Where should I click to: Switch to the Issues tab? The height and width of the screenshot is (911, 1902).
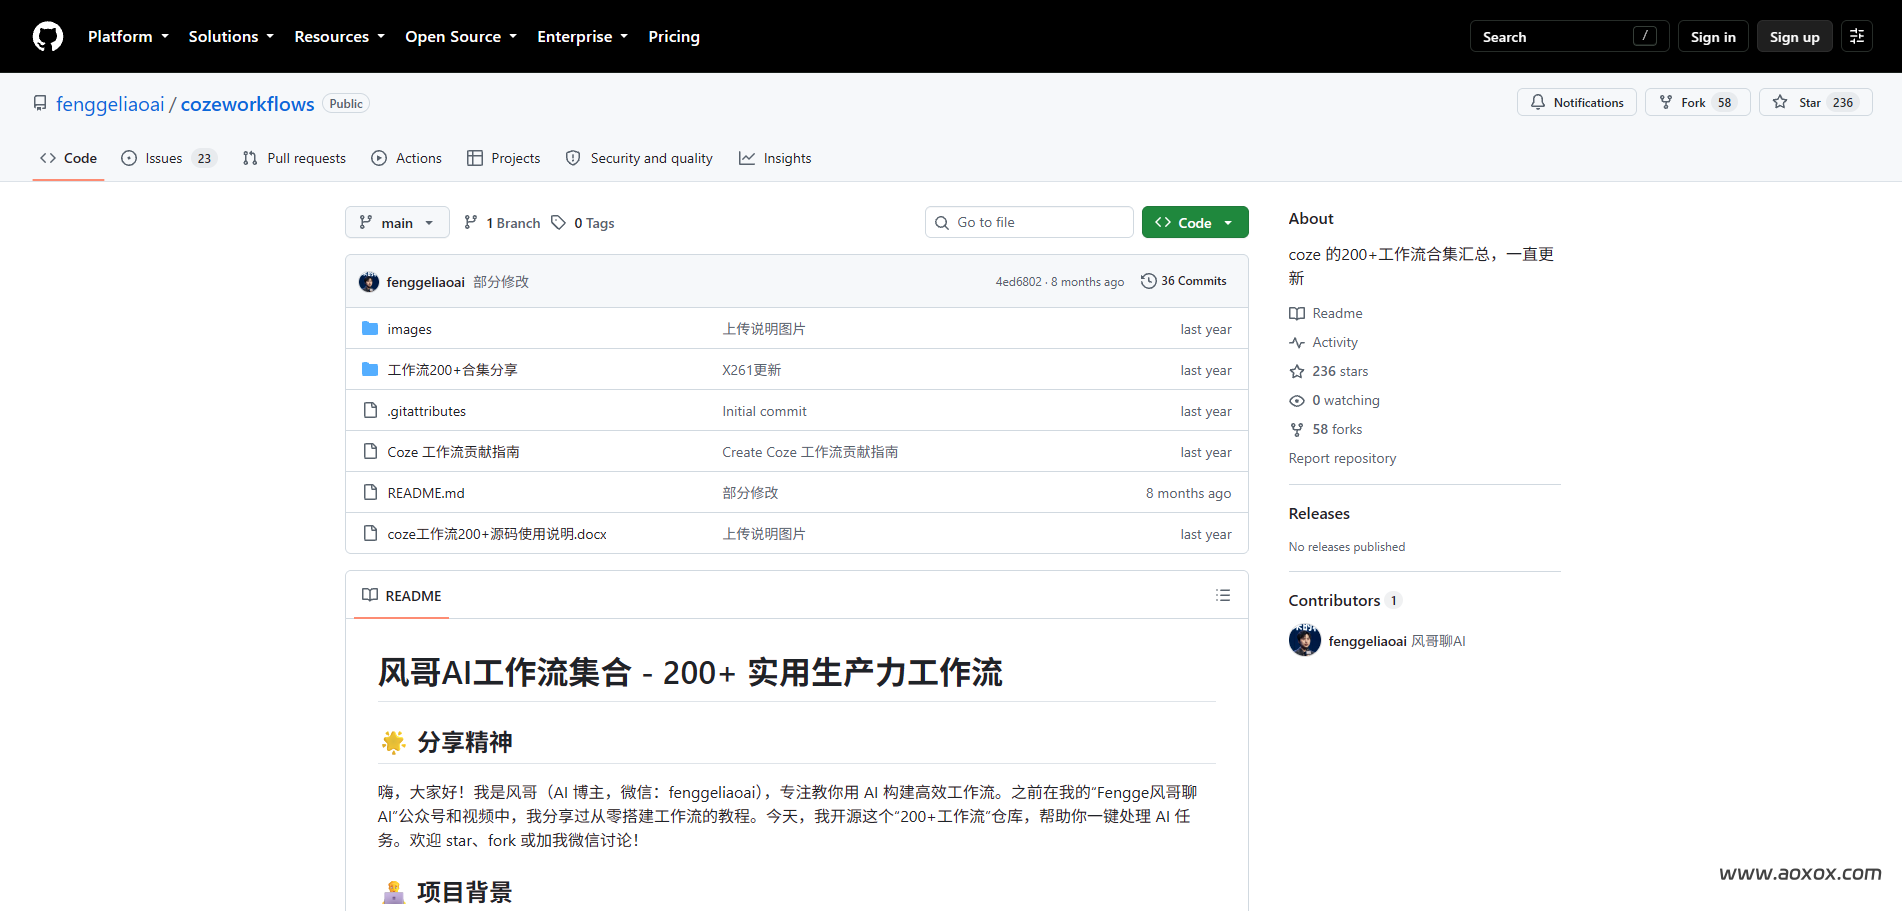168,158
